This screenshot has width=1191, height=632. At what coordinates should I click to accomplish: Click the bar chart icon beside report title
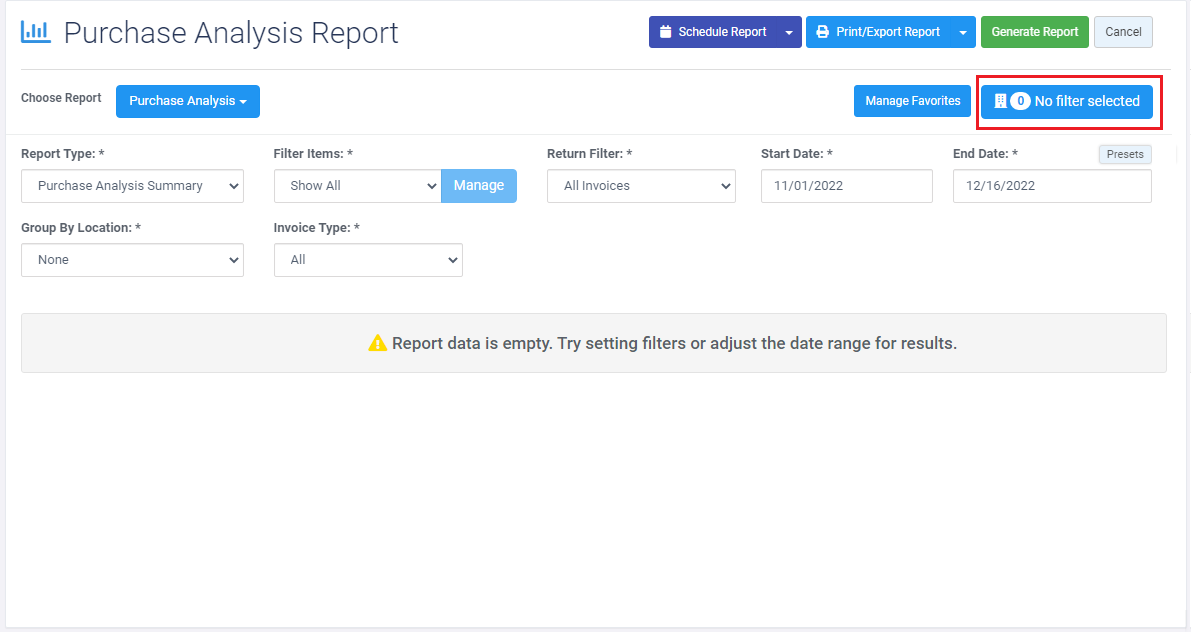pos(36,32)
